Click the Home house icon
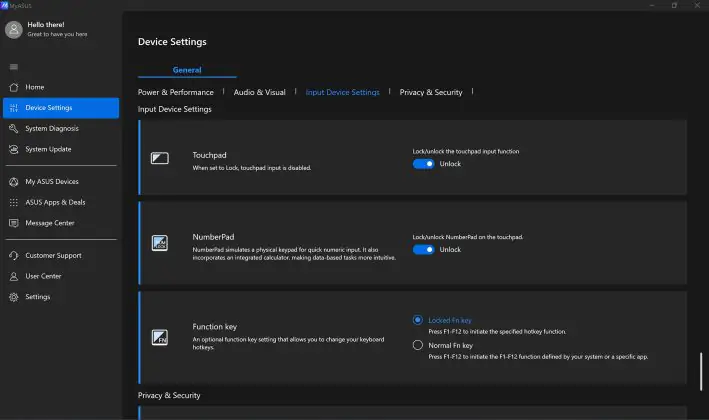The image size is (709, 420). (14, 87)
